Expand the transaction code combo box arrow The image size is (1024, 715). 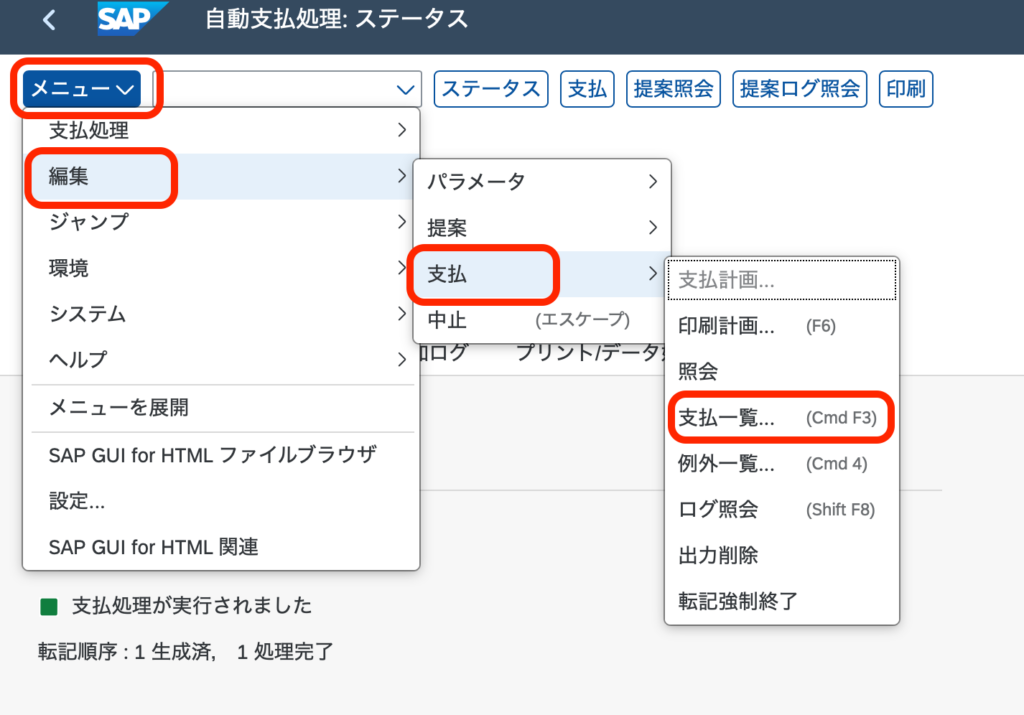[x=405, y=89]
